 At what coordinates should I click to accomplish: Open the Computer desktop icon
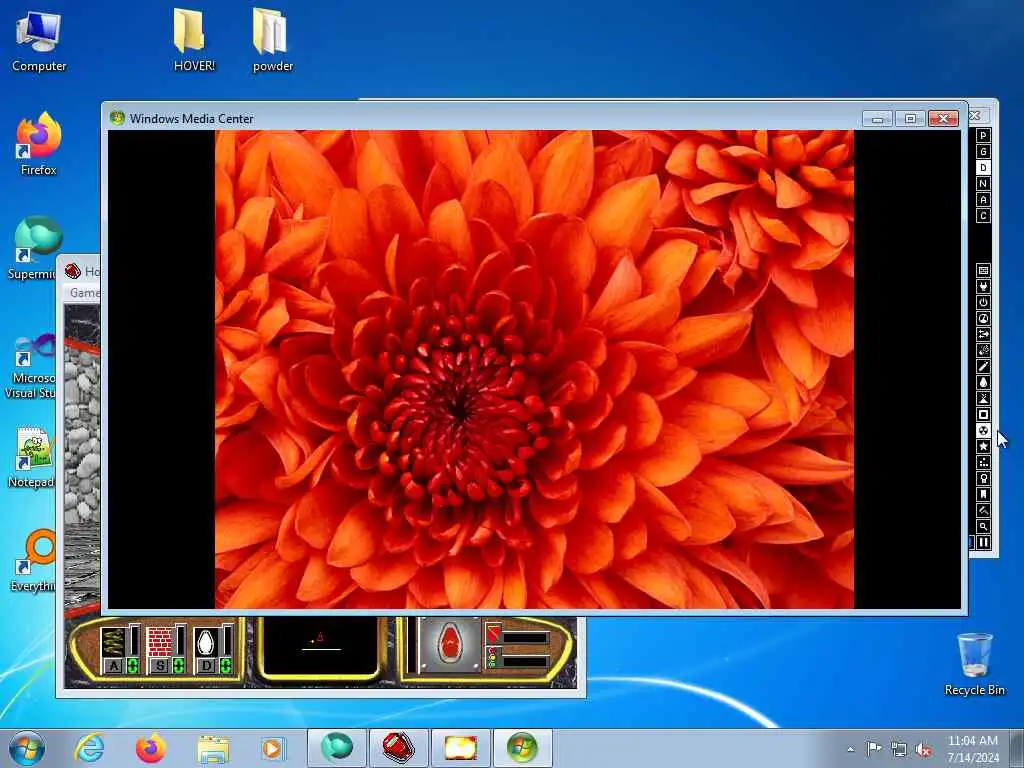39,42
